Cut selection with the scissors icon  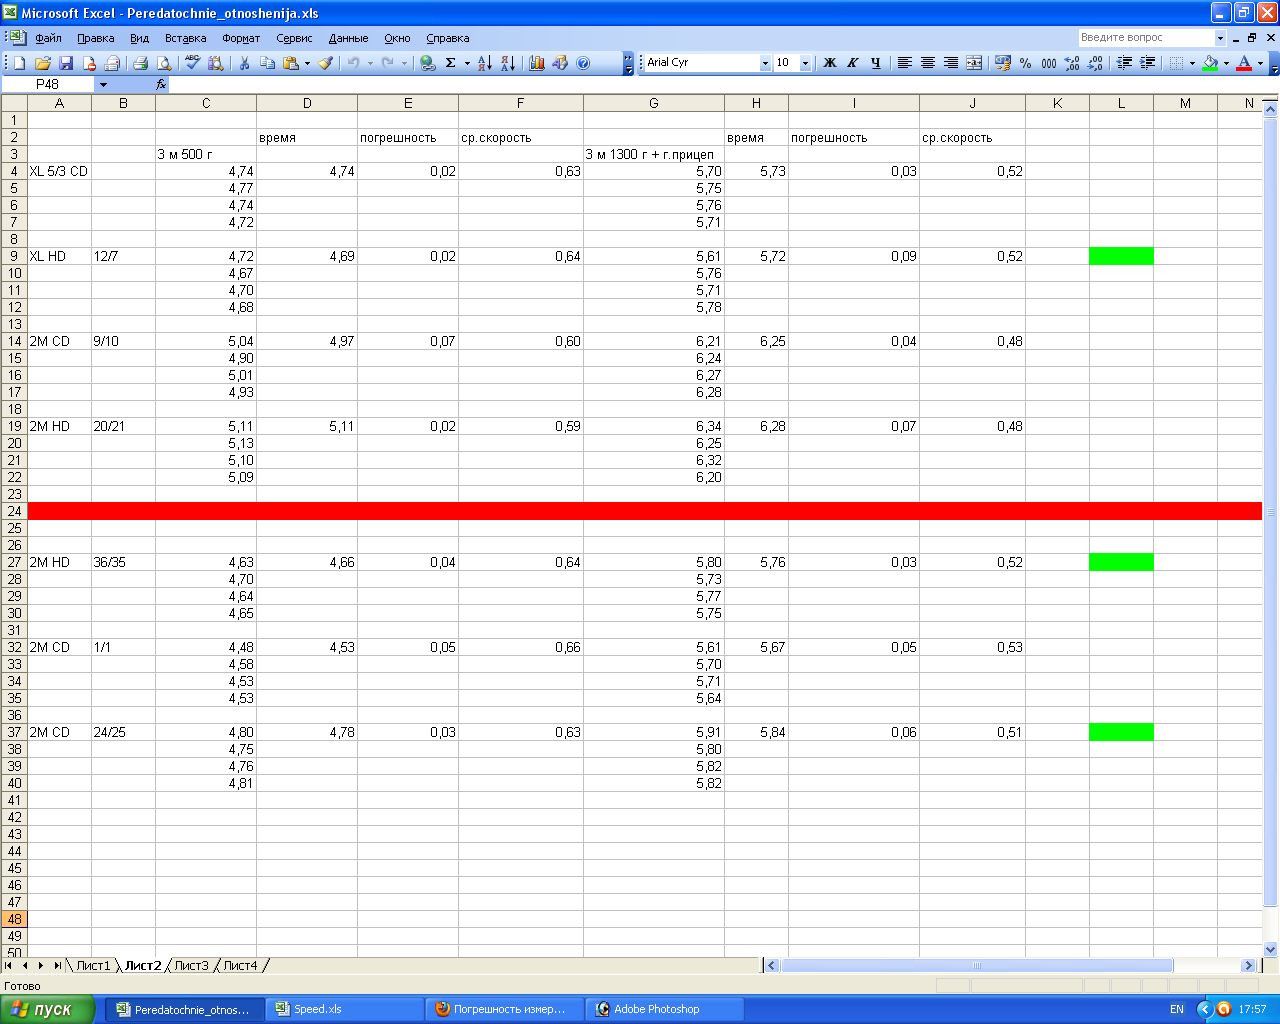244,63
